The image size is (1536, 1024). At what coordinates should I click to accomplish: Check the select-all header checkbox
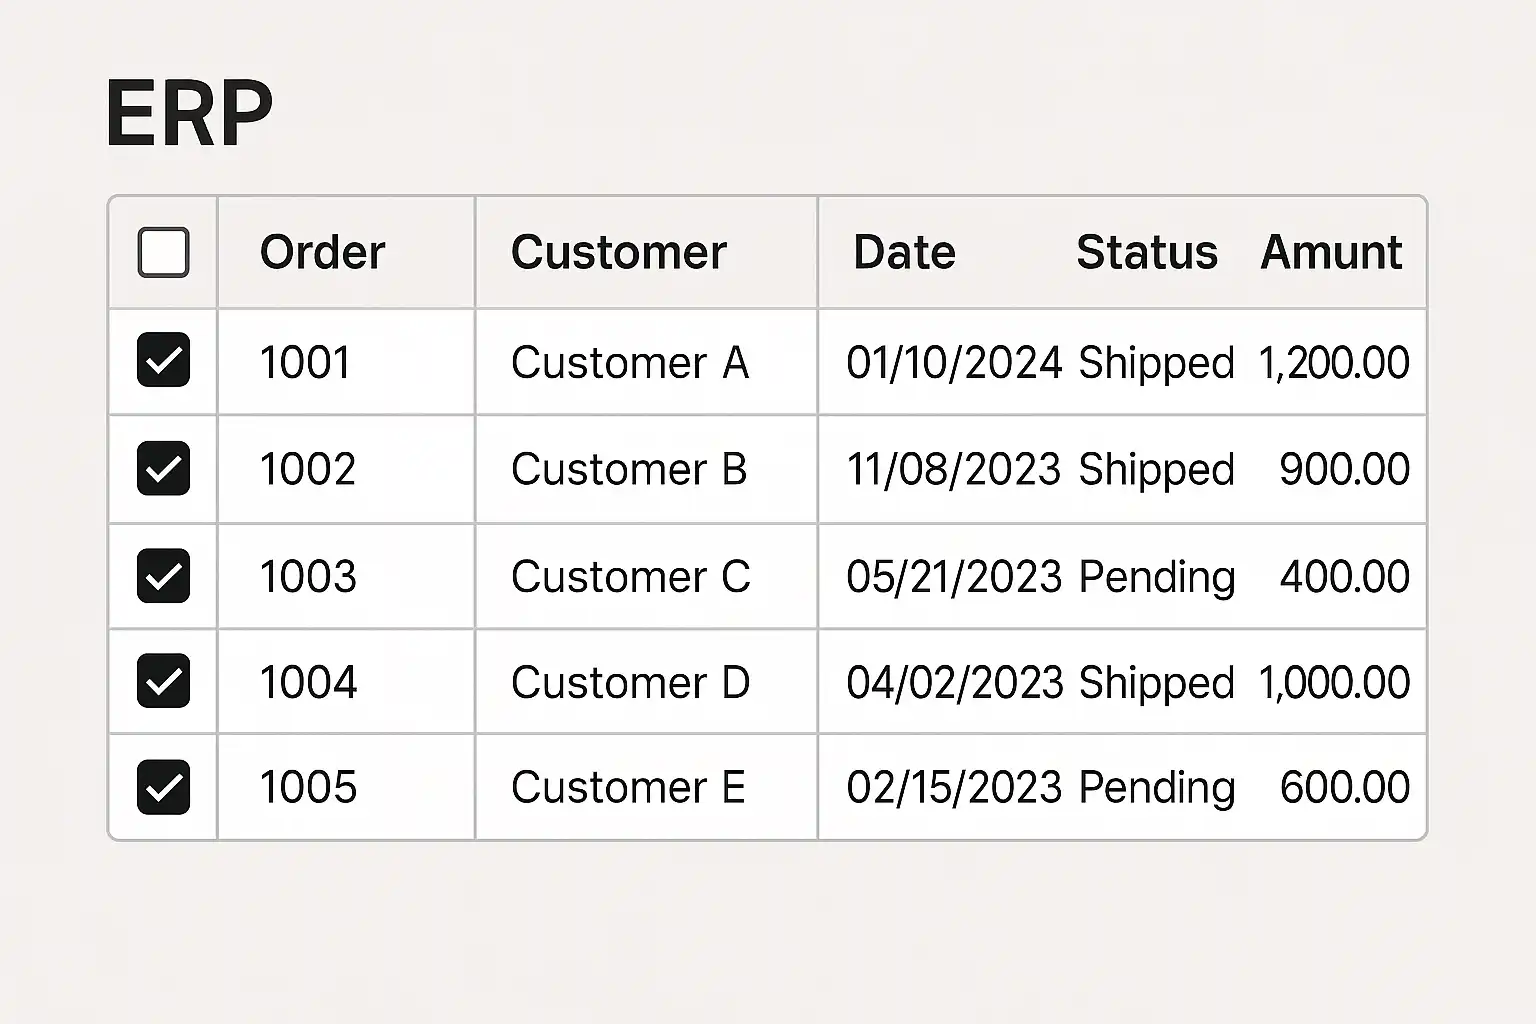163,252
